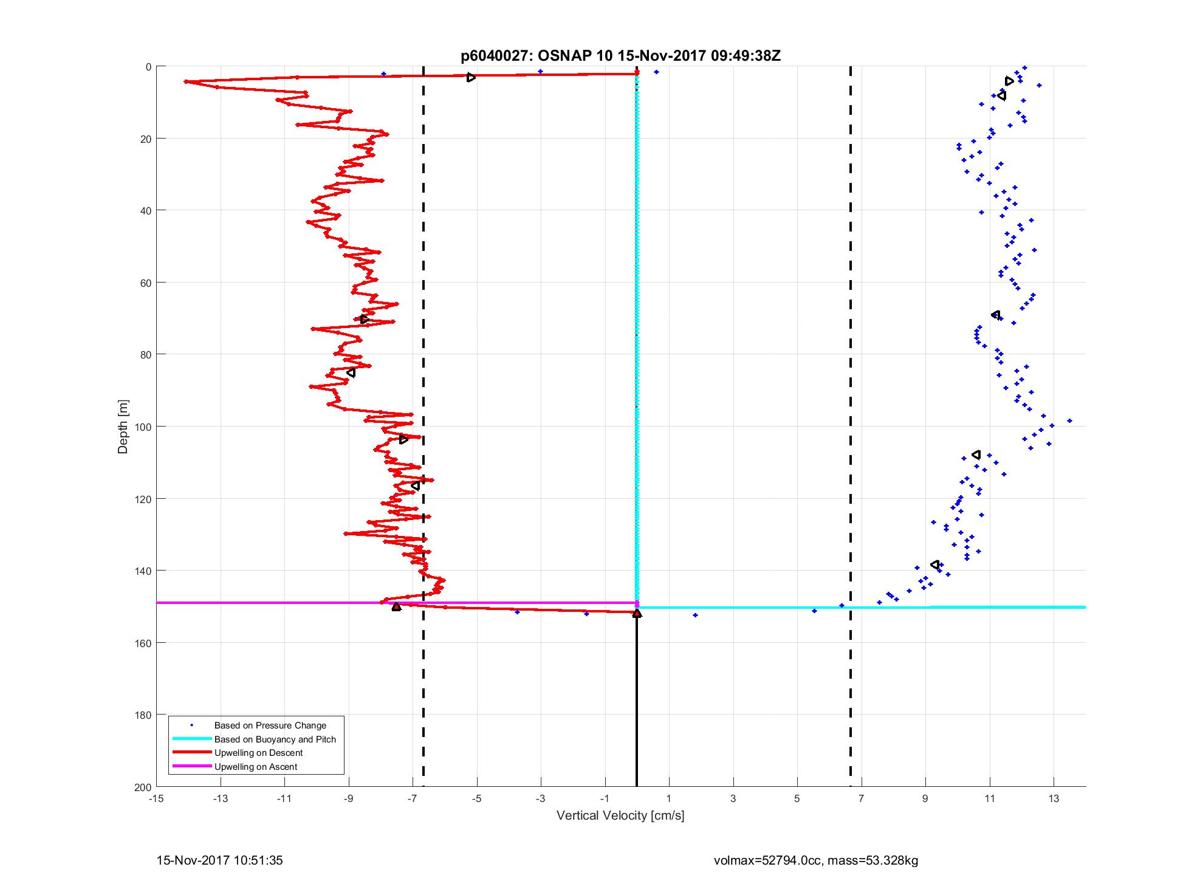Screen dimensions: 1200x885
Task: Click x-axis tick label "-5"
Action: point(476,799)
